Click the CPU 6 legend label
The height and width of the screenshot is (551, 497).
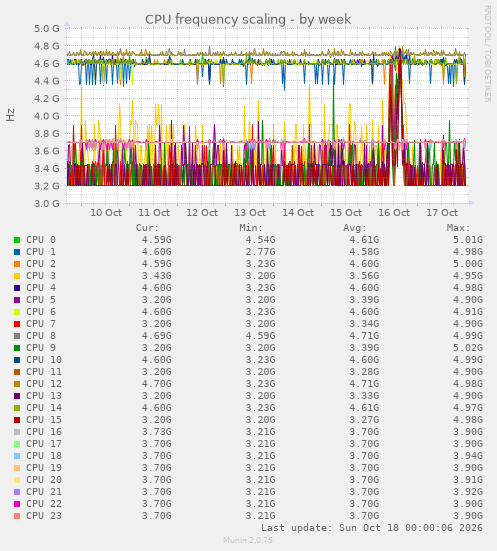[41, 312]
